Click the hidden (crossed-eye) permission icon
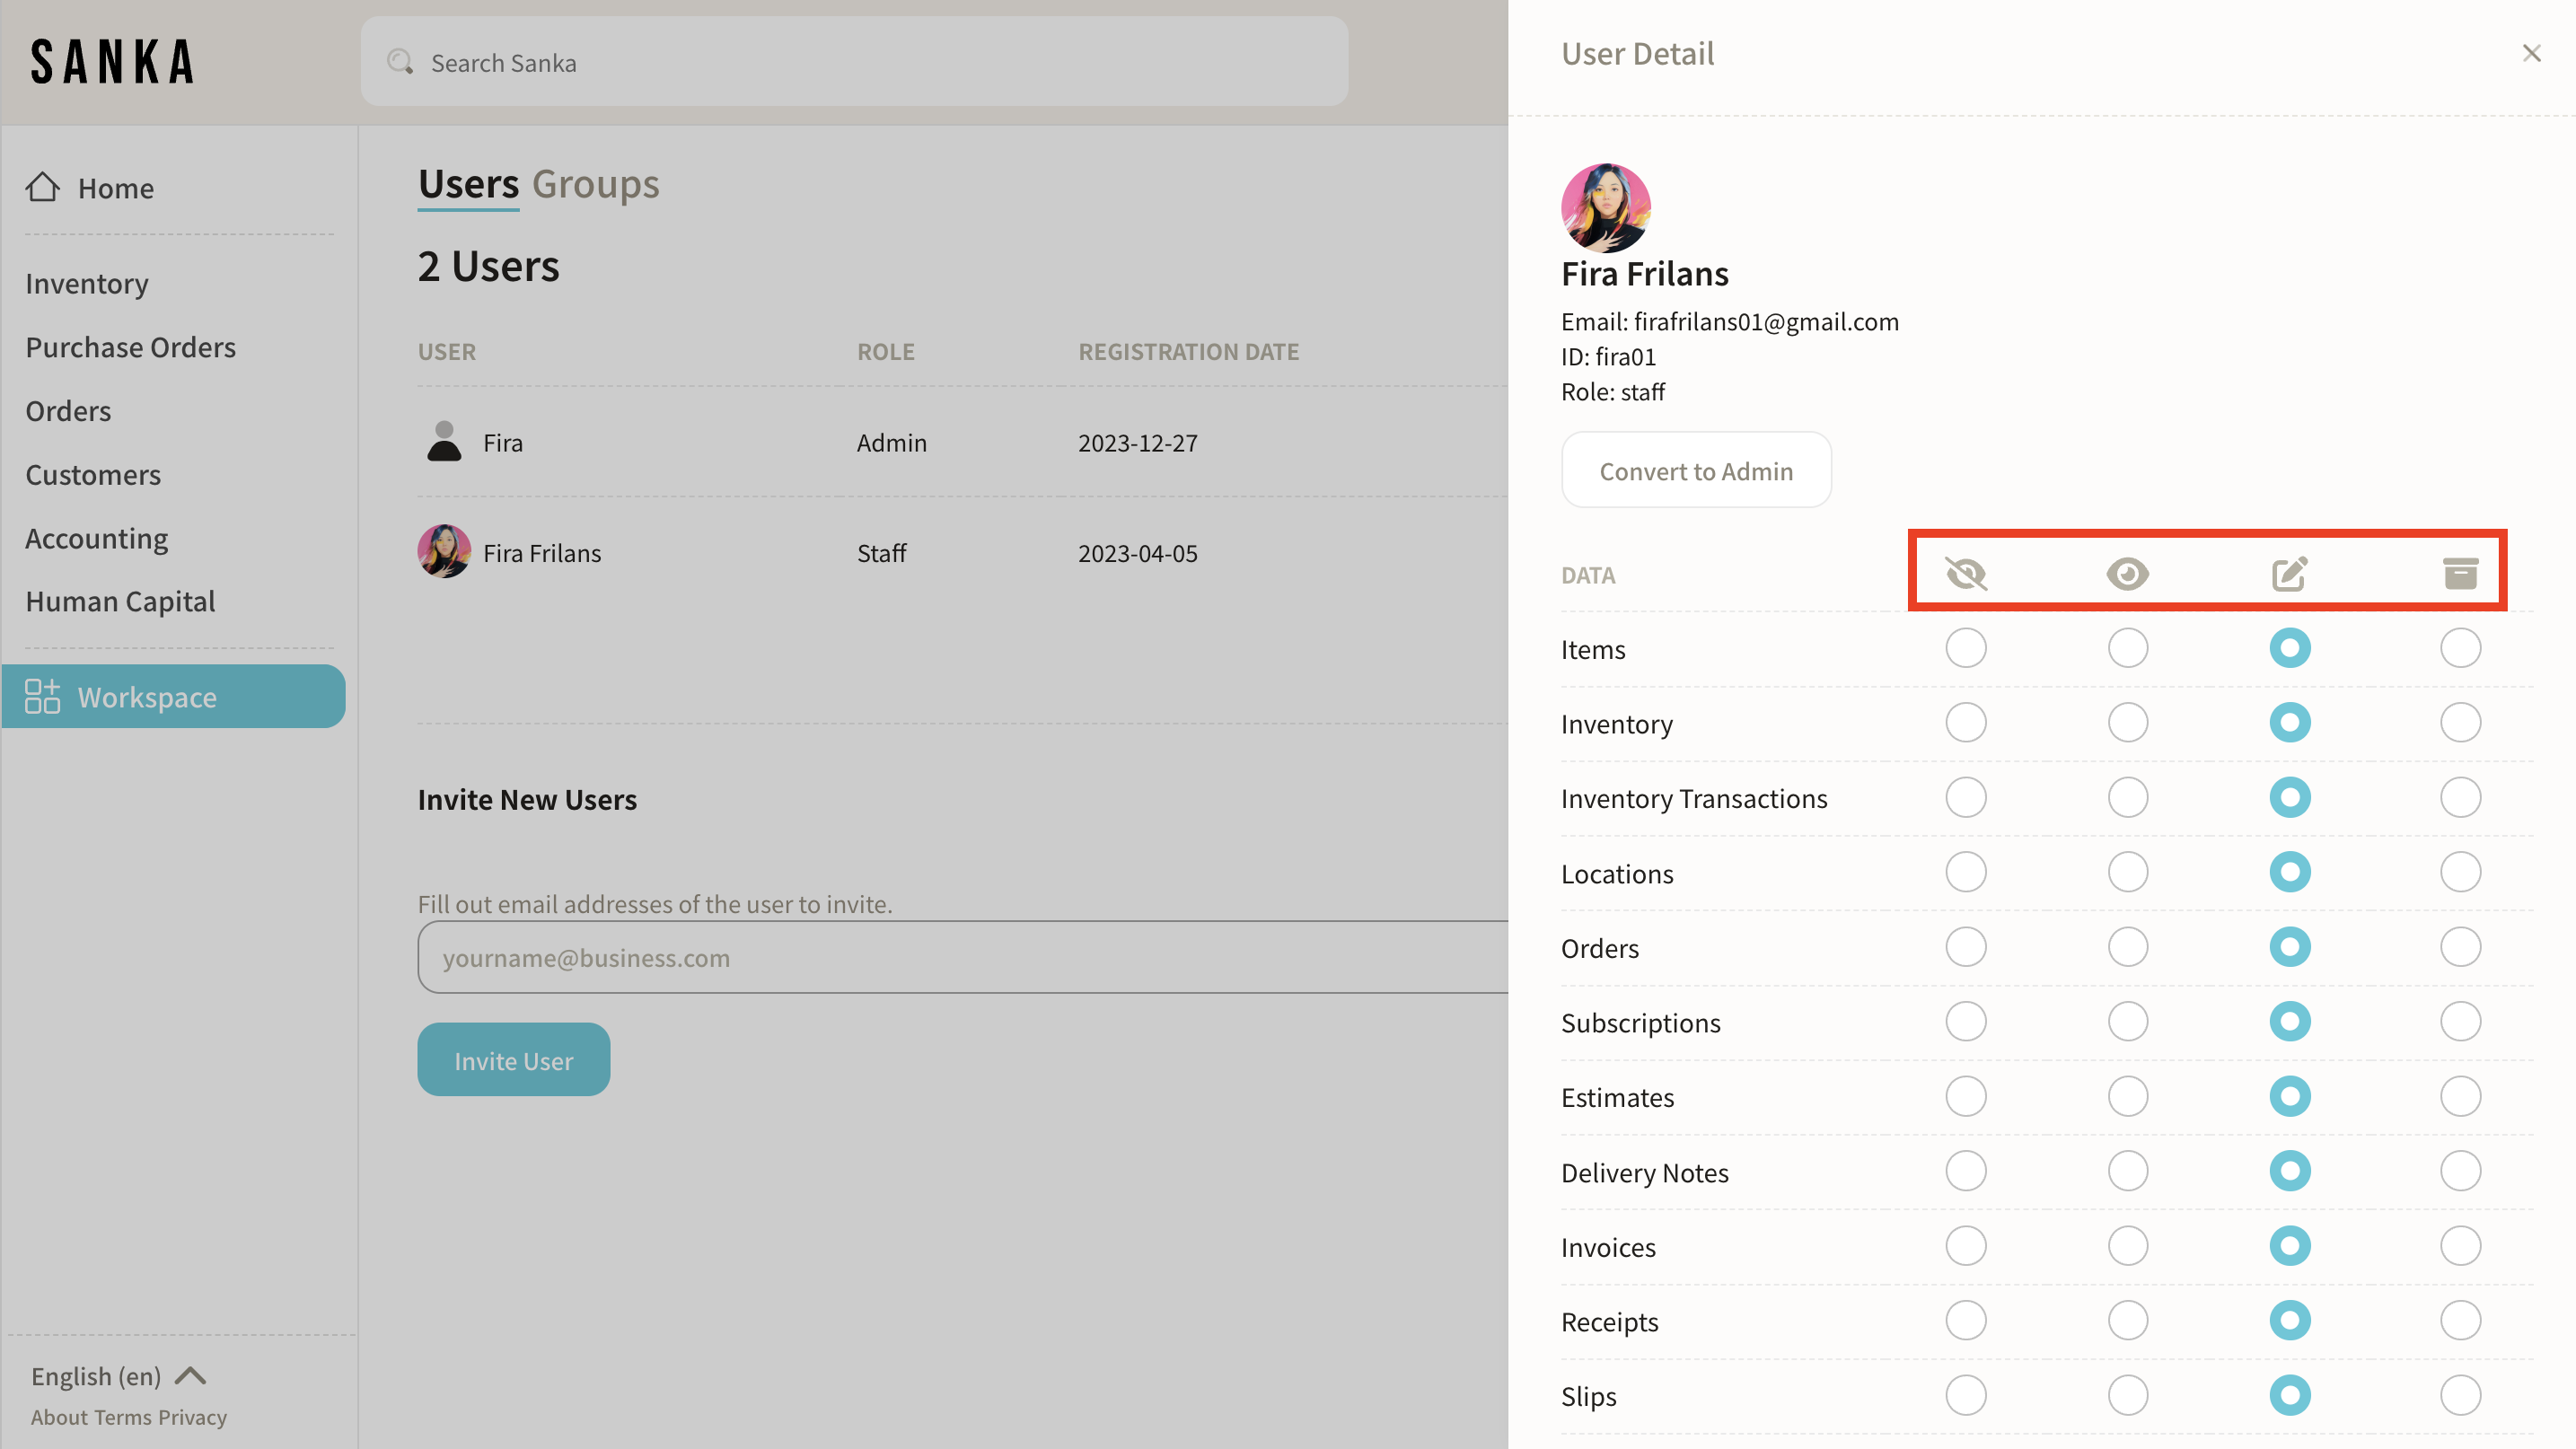The height and width of the screenshot is (1449, 2576). tap(1965, 574)
